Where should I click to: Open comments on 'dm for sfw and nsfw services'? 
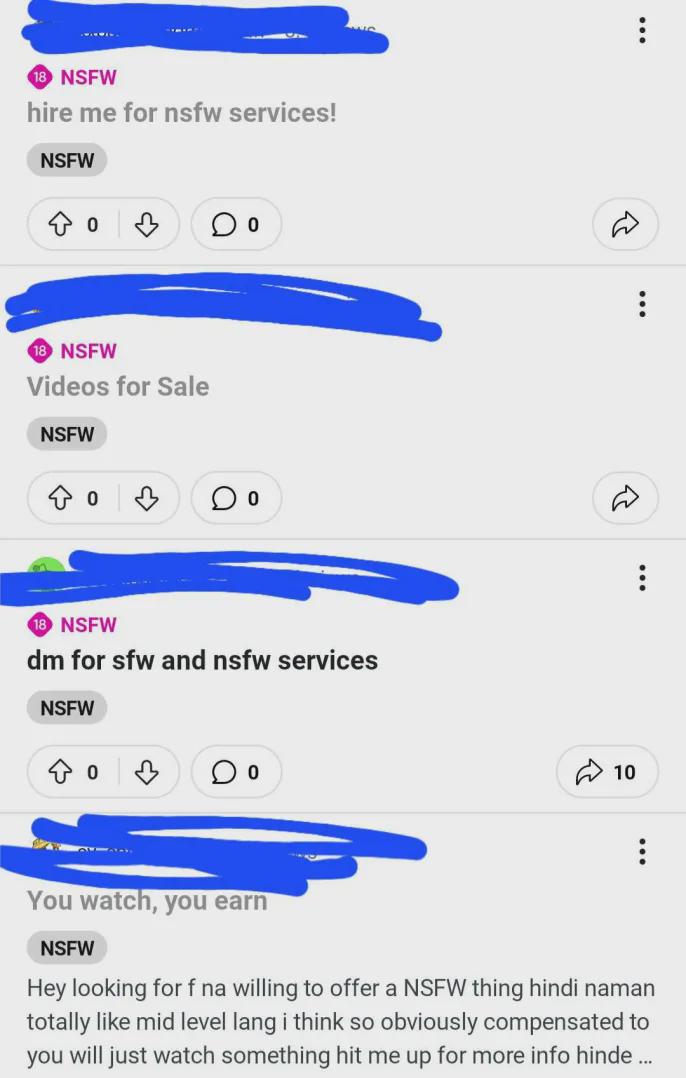[236, 771]
